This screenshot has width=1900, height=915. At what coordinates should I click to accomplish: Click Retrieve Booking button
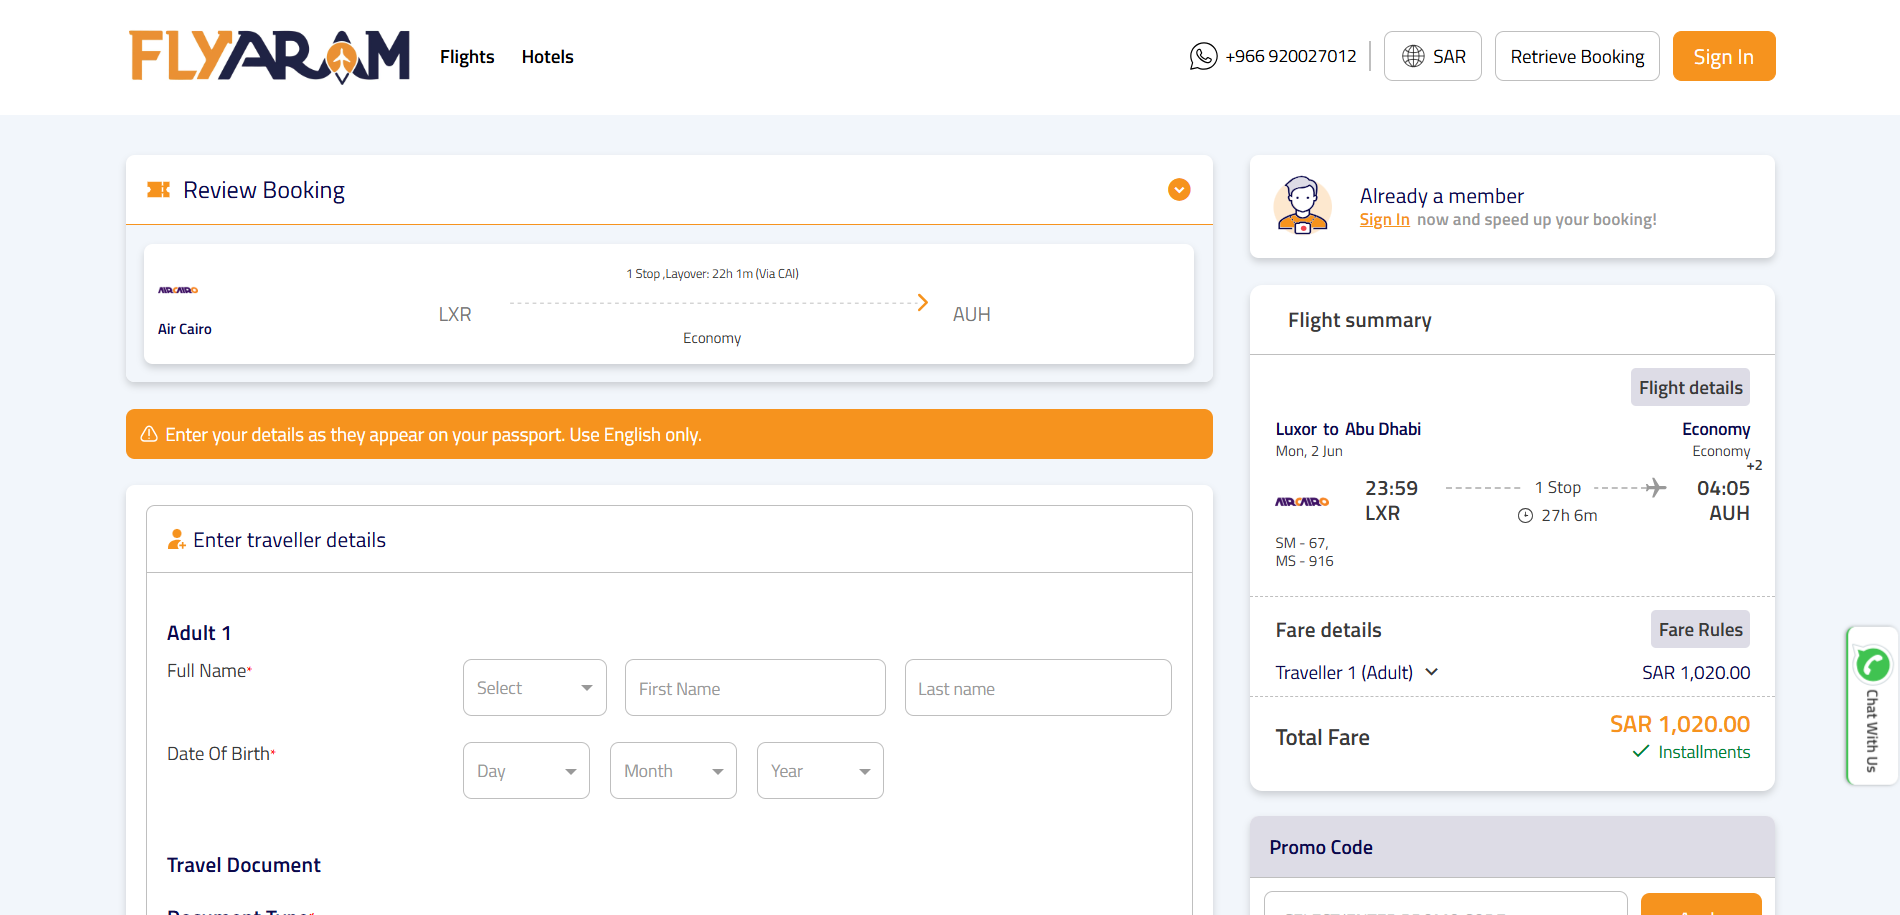tap(1576, 56)
